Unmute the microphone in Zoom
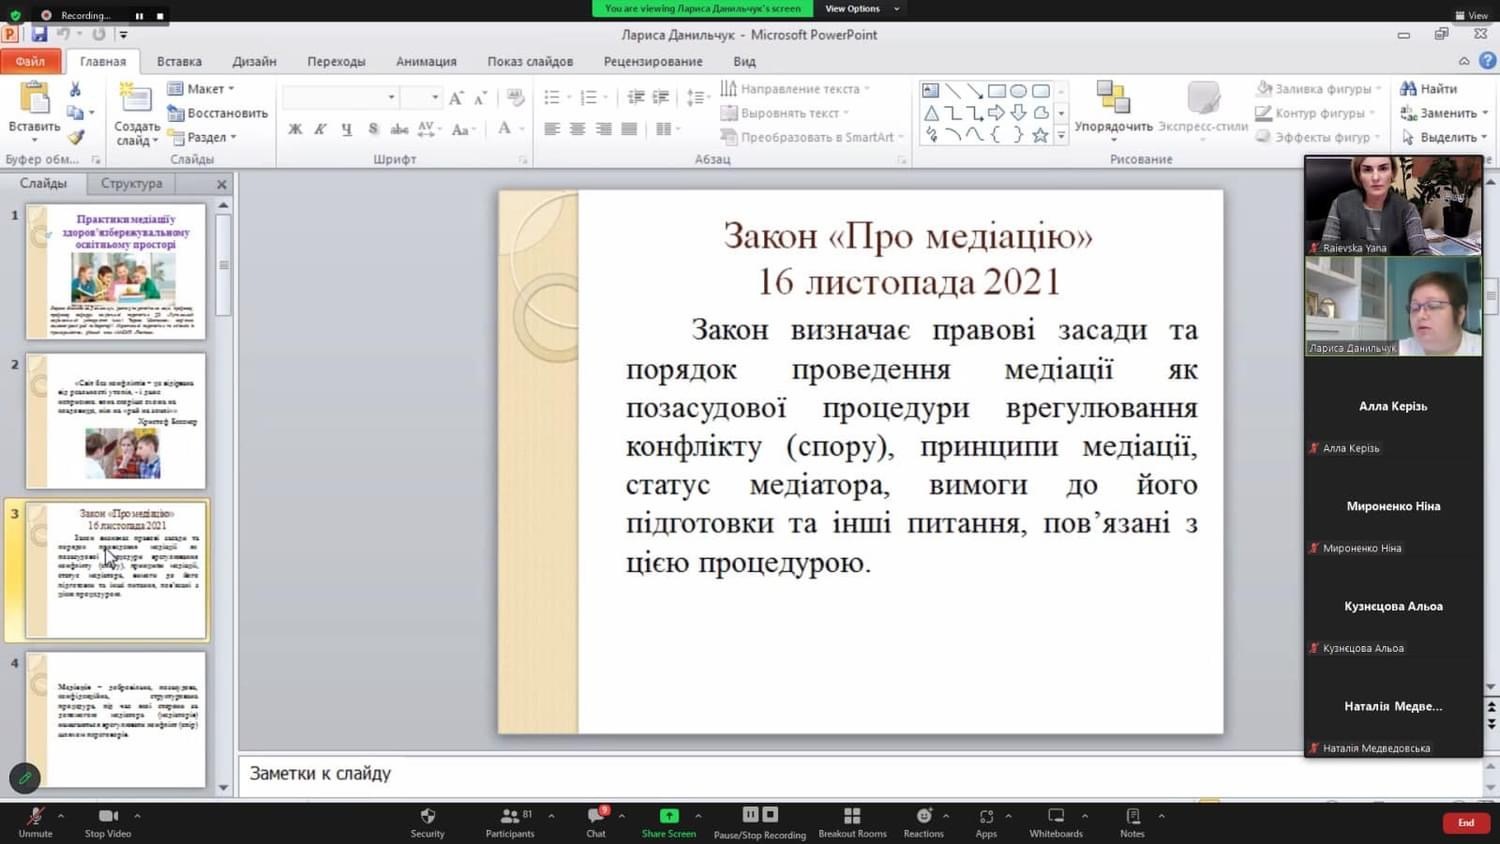The height and width of the screenshot is (844, 1500). point(35,816)
